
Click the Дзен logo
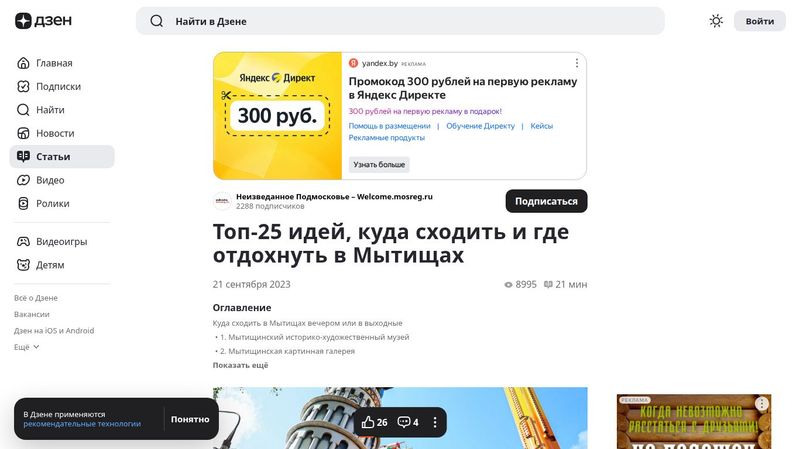coord(43,21)
